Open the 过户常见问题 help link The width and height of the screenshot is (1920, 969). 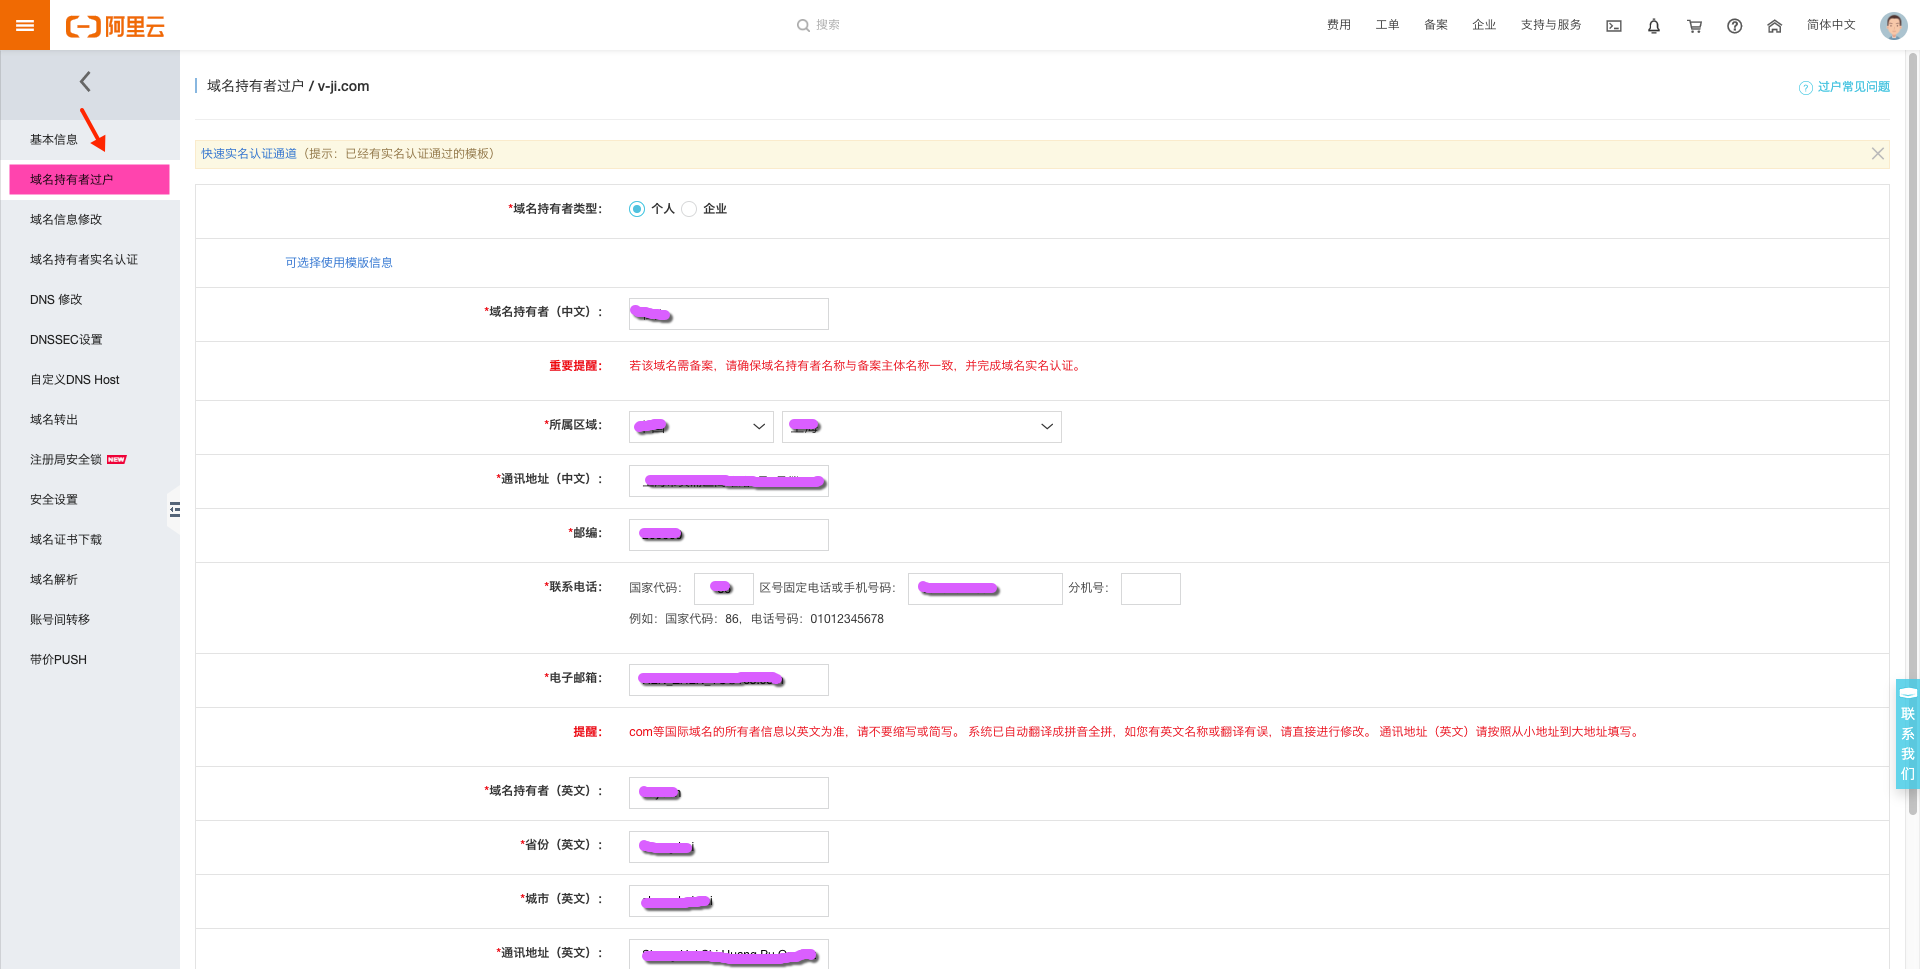(x=1852, y=87)
